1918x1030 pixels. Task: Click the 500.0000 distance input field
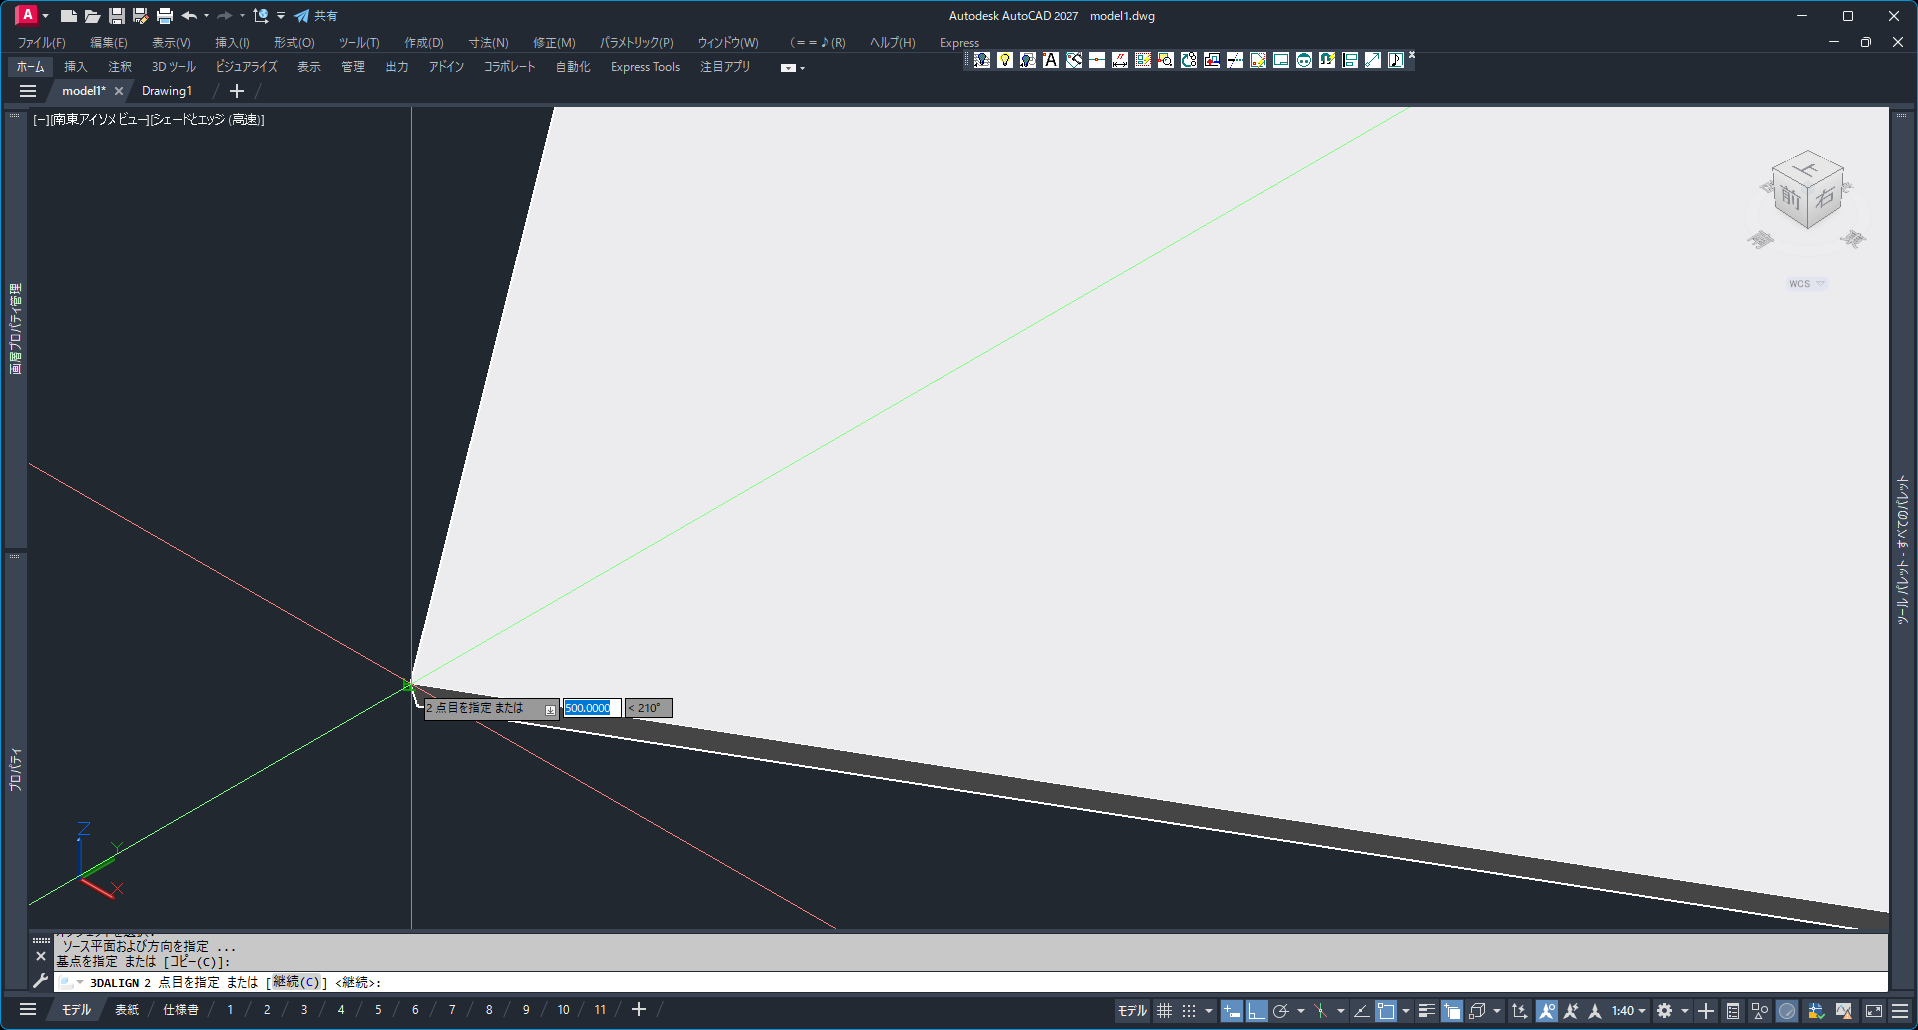(x=591, y=708)
